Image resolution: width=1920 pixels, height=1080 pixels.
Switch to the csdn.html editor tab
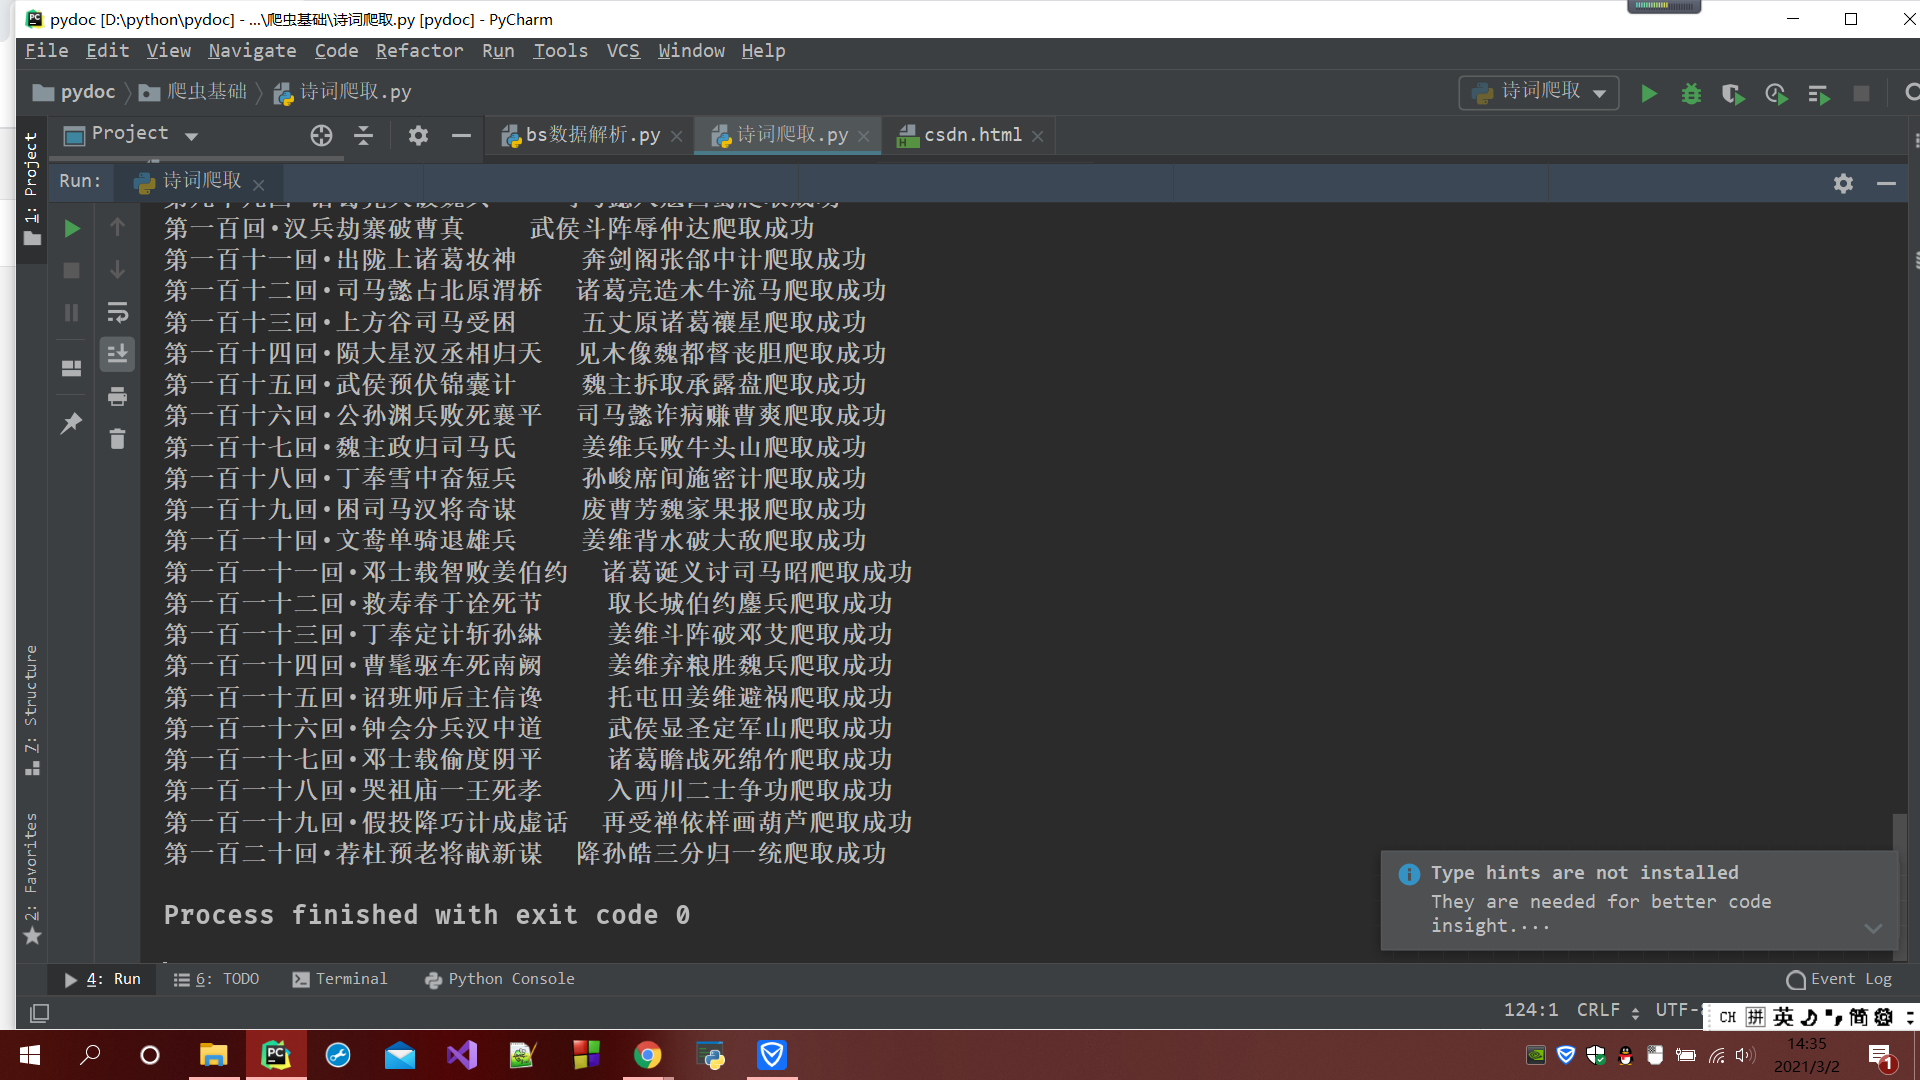(971, 135)
